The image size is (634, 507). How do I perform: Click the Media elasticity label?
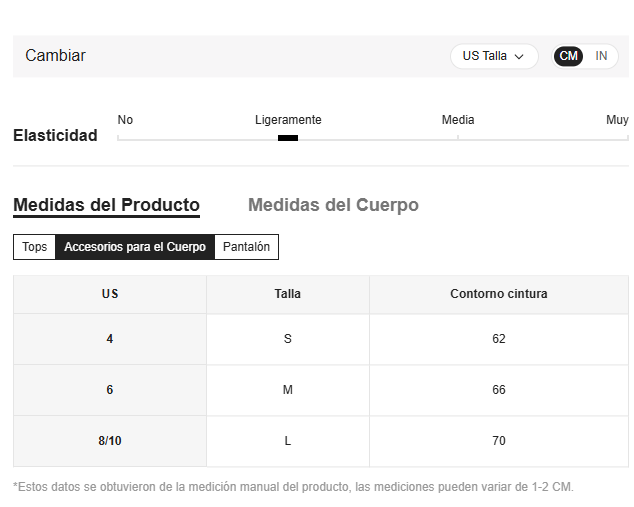tap(458, 120)
